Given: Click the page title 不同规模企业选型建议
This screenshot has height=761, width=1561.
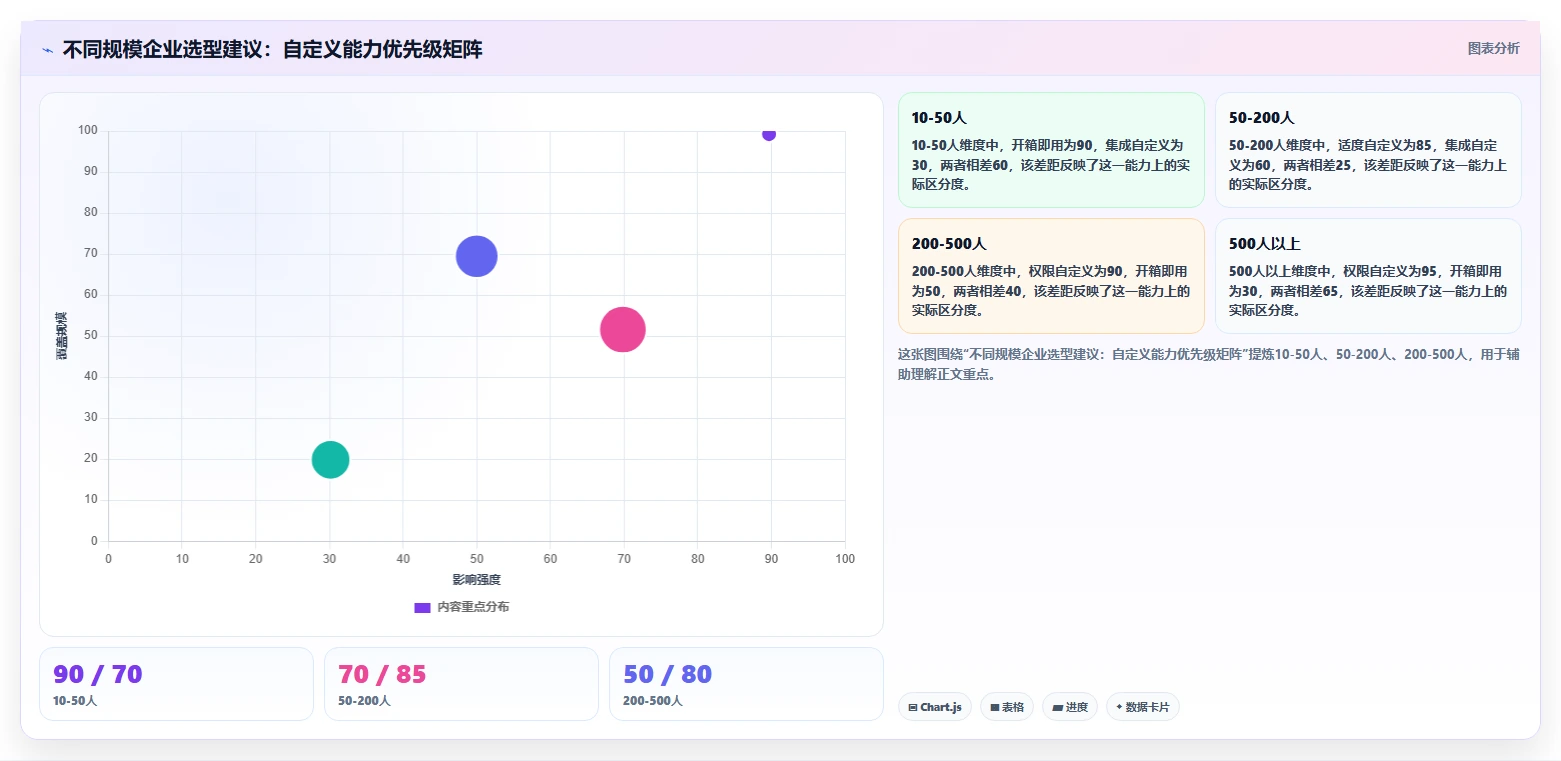Looking at the screenshot, I should click(273, 49).
